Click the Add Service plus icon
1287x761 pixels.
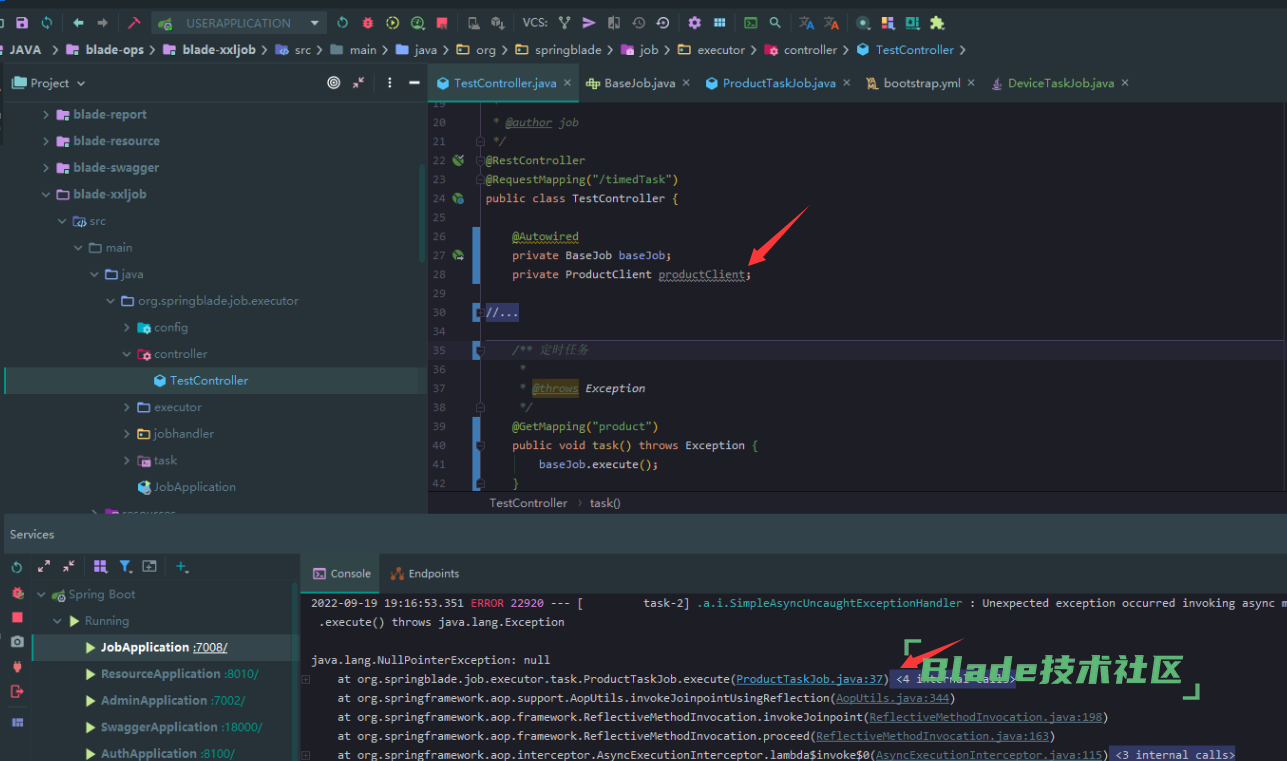click(x=181, y=566)
